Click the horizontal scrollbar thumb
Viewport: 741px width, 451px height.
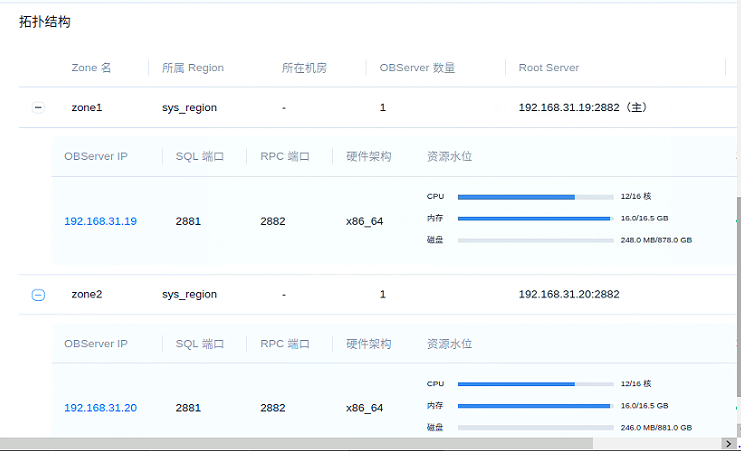click(x=296, y=443)
